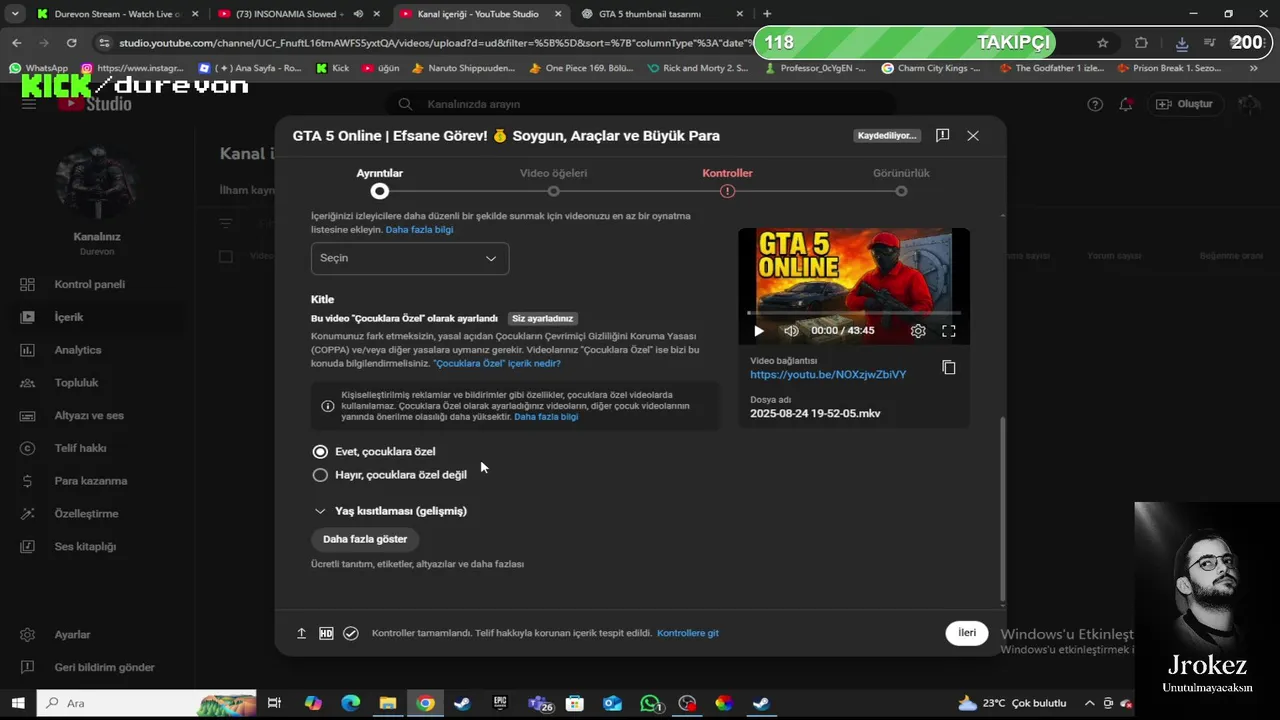Open Topluluk in sidebar
Screen dimensions: 1280x720
coord(76,382)
